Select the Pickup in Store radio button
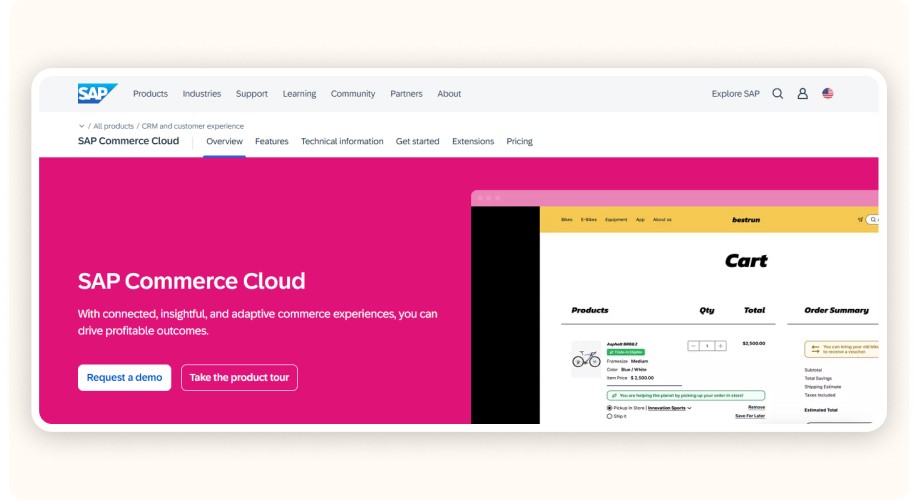The image size is (919, 500). pyautogui.click(x=610, y=408)
